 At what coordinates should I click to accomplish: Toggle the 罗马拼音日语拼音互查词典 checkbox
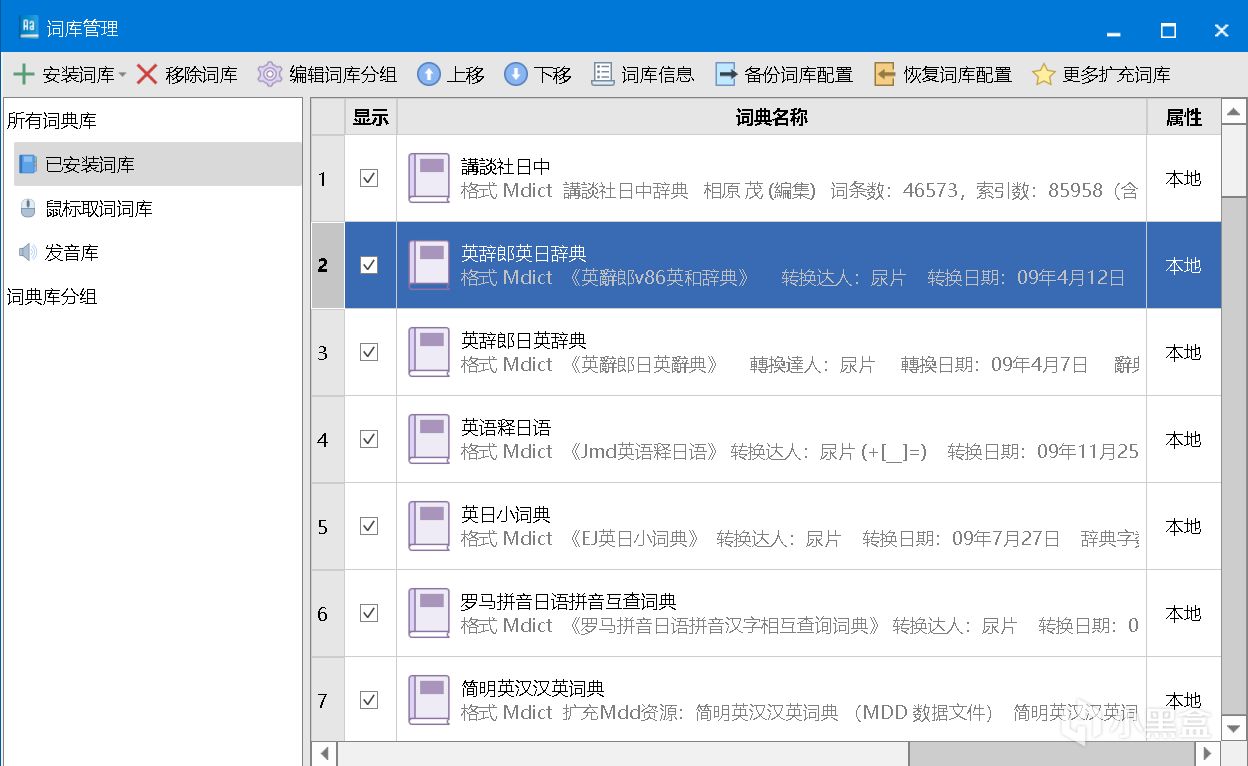[x=369, y=613]
